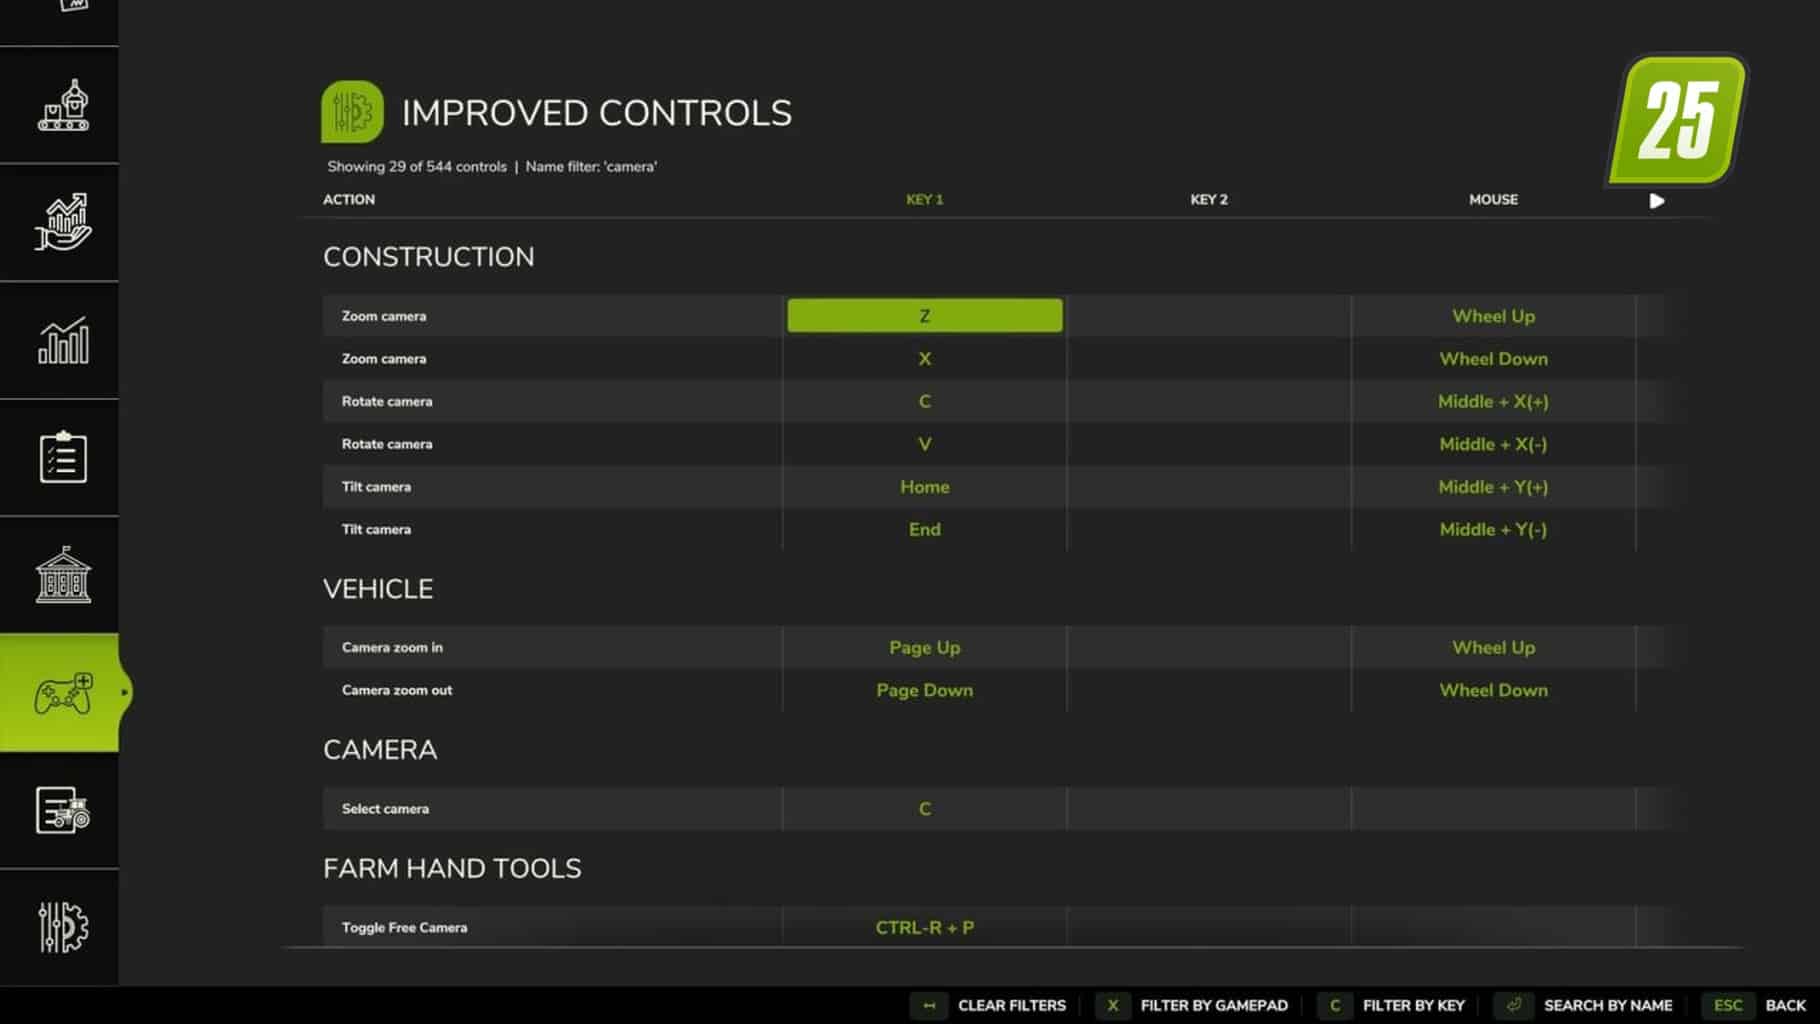1820x1024 pixels.
Task: Click the MOUSE column header
Action: tap(1493, 200)
